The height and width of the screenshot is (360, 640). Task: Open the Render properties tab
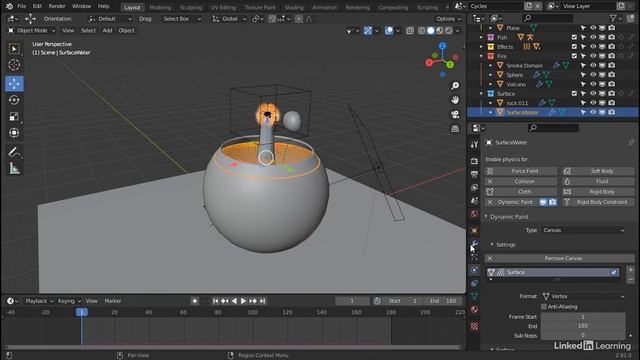click(x=474, y=161)
